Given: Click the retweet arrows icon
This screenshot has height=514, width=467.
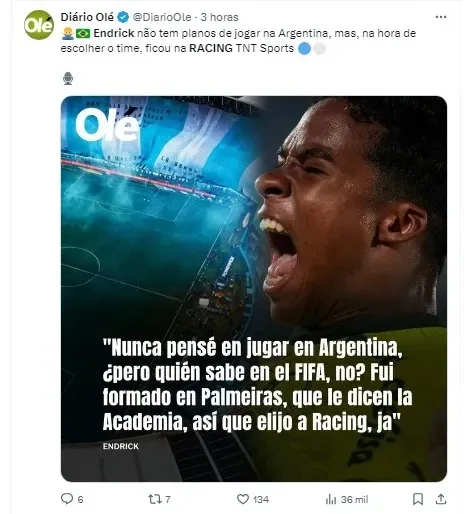Looking at the screenshot, I should click(x=155, y=499).
